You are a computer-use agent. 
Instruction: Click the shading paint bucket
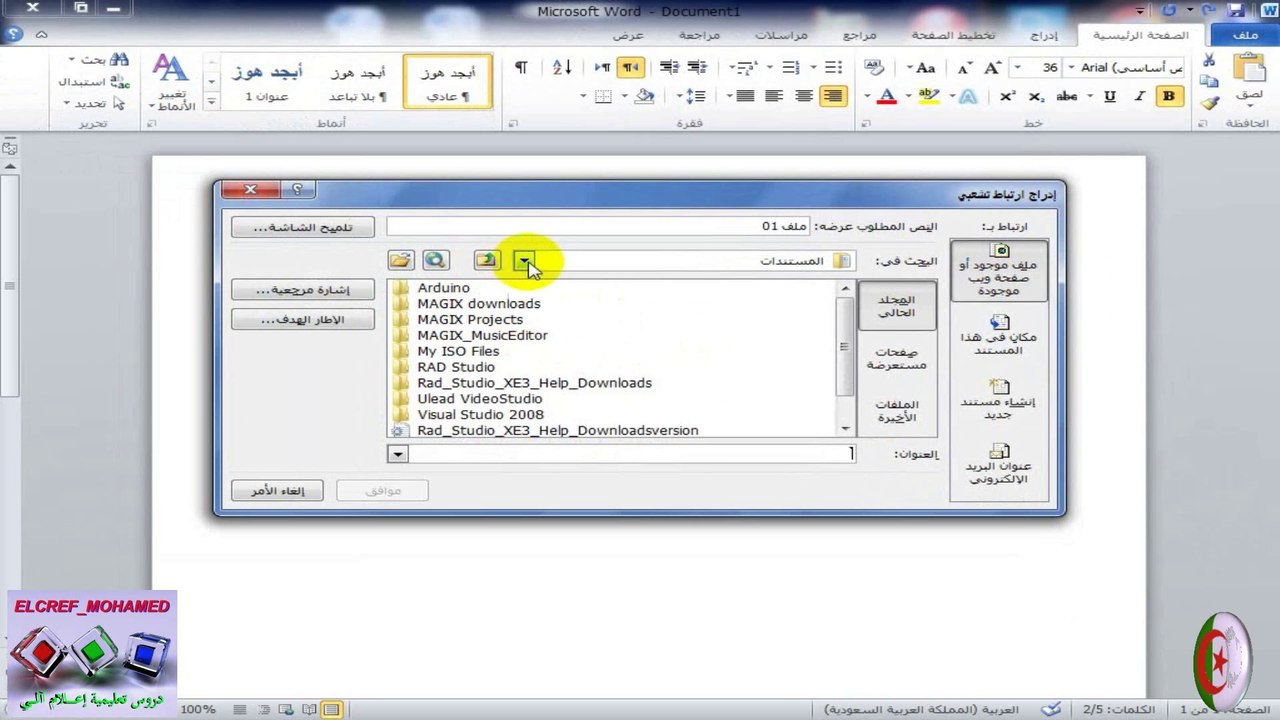(x=645, y=97)
